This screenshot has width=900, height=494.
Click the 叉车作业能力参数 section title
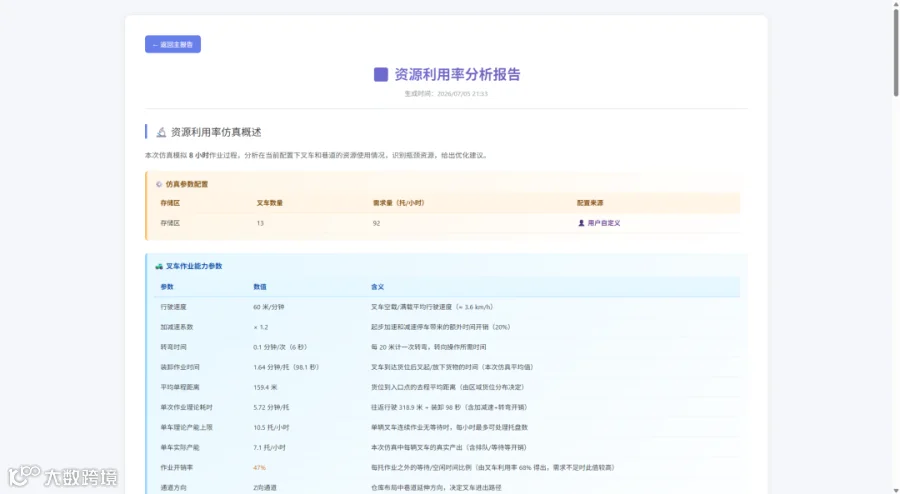point(194,266)
